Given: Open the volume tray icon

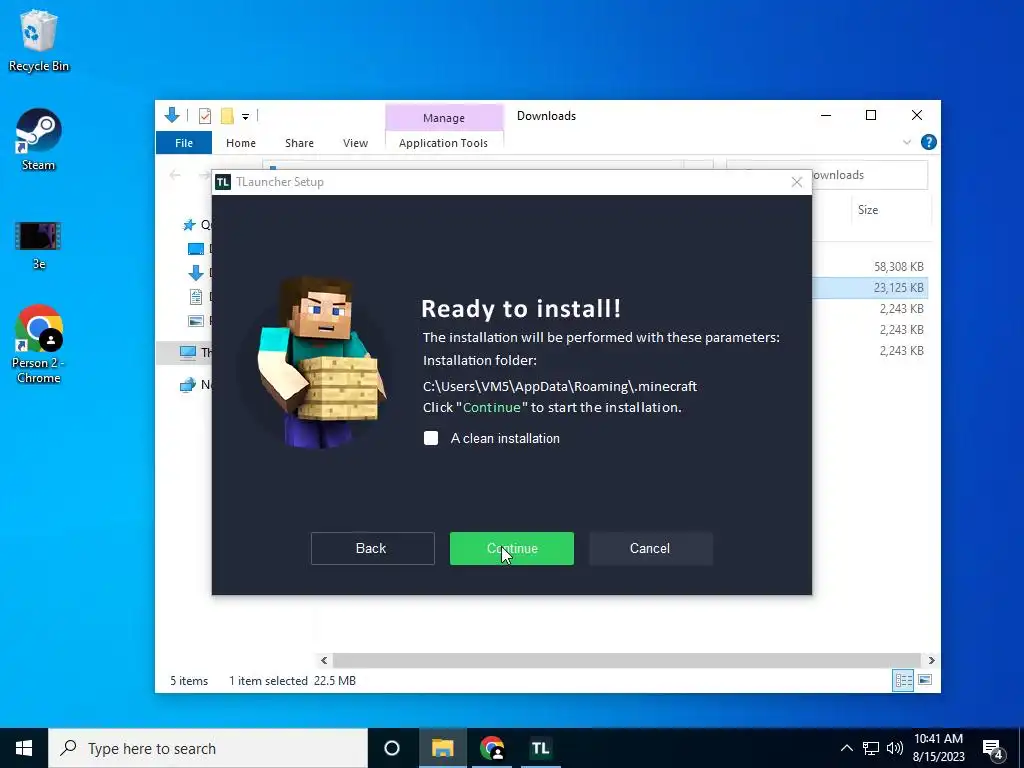Looking at the screenshot, I should pyautogui.click(x=895, y=748).
